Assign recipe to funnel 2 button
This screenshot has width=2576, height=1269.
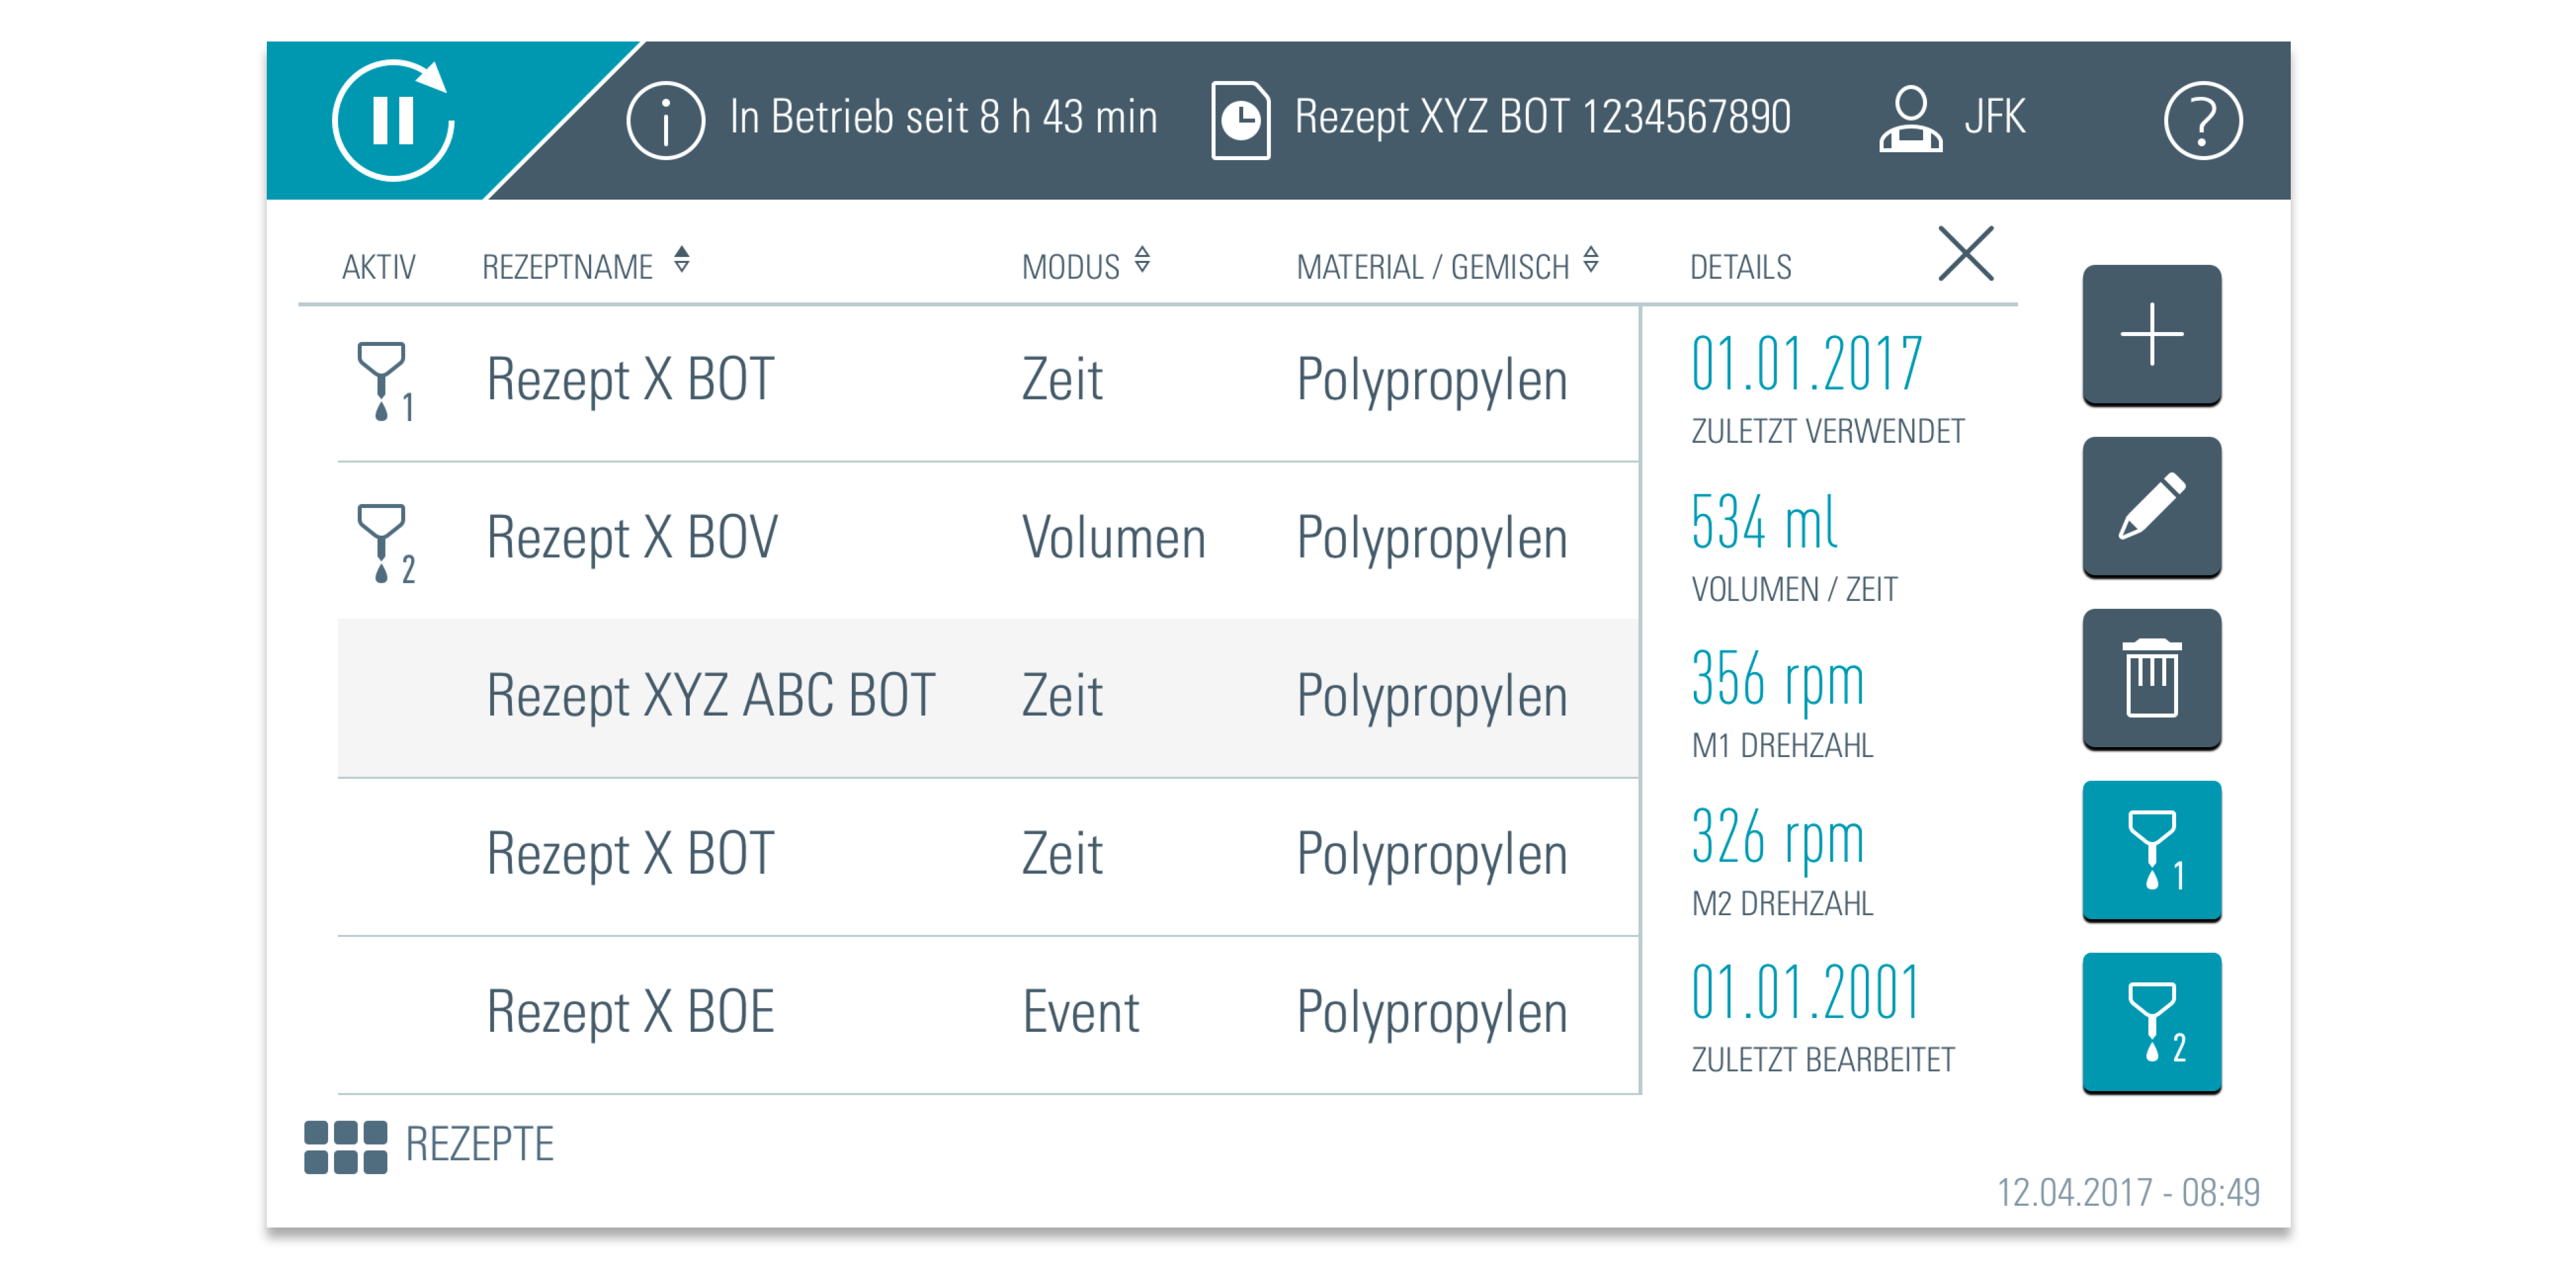point(2151,1022)
